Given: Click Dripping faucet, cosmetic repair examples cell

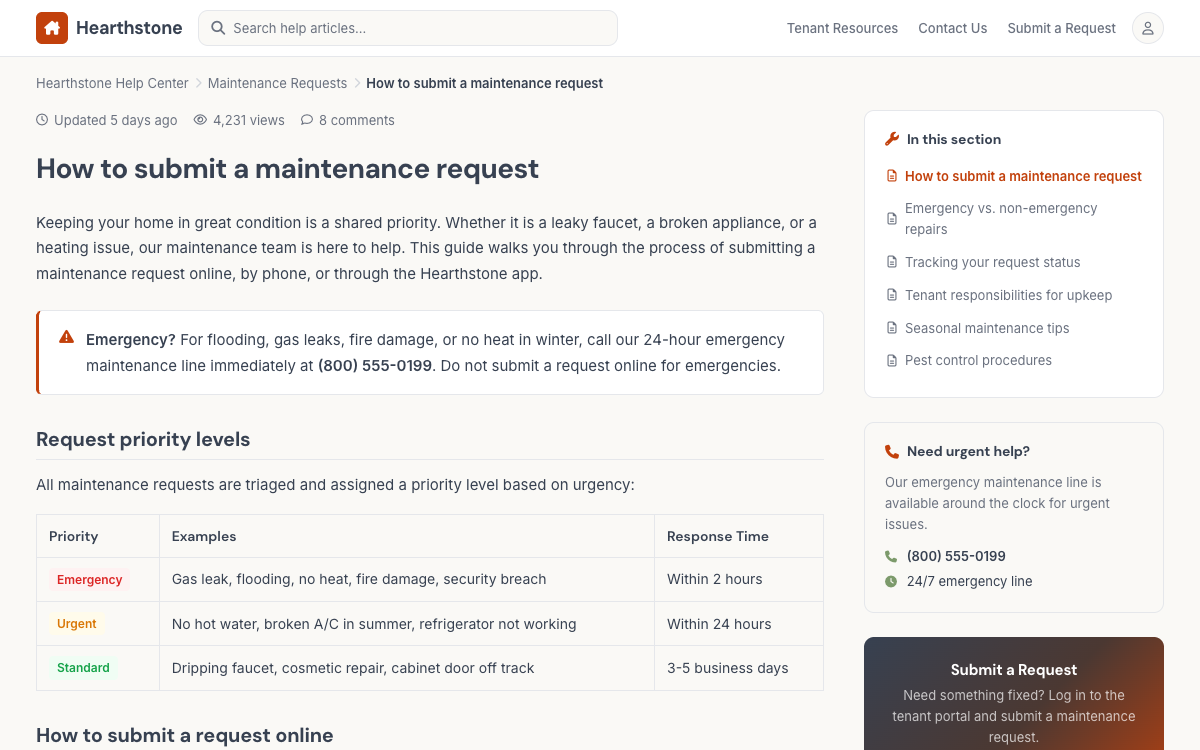Looking at the screenshot, I should pyautogui.click(x=407, y=668).
